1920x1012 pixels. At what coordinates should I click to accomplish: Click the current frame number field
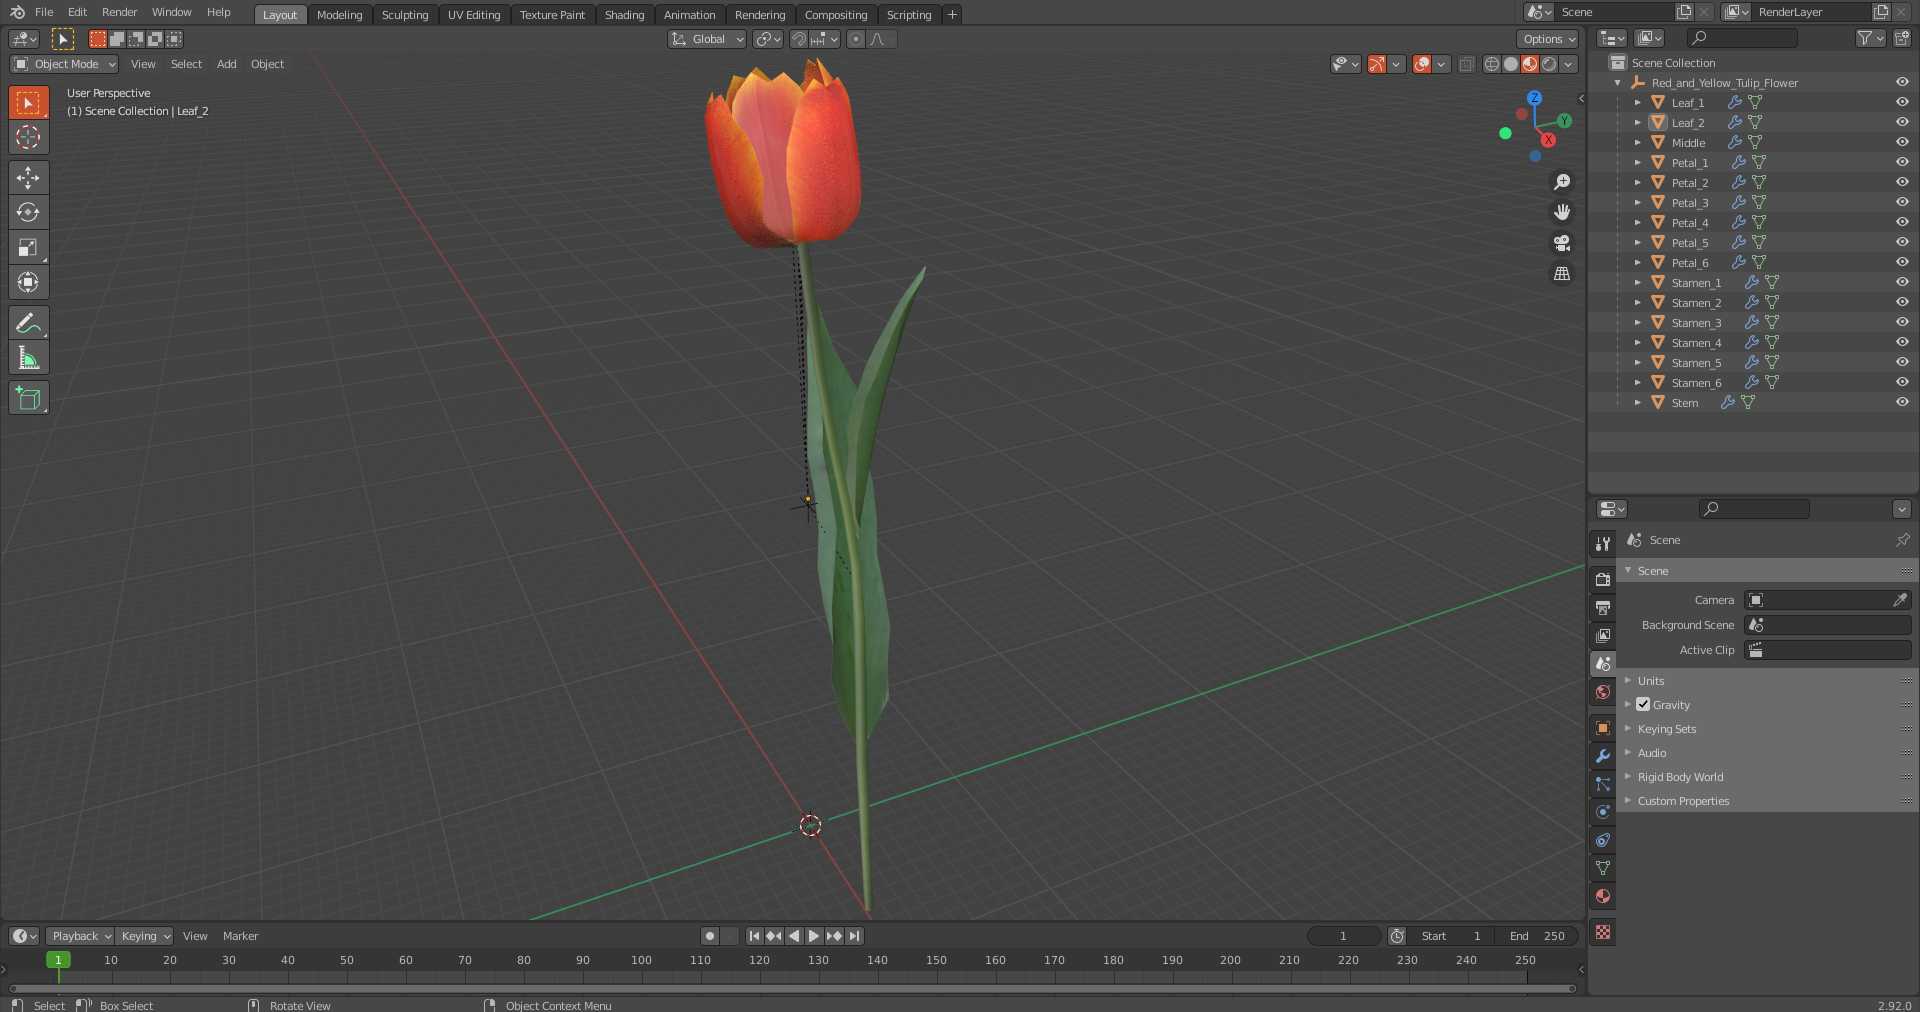pos(1343,936)
